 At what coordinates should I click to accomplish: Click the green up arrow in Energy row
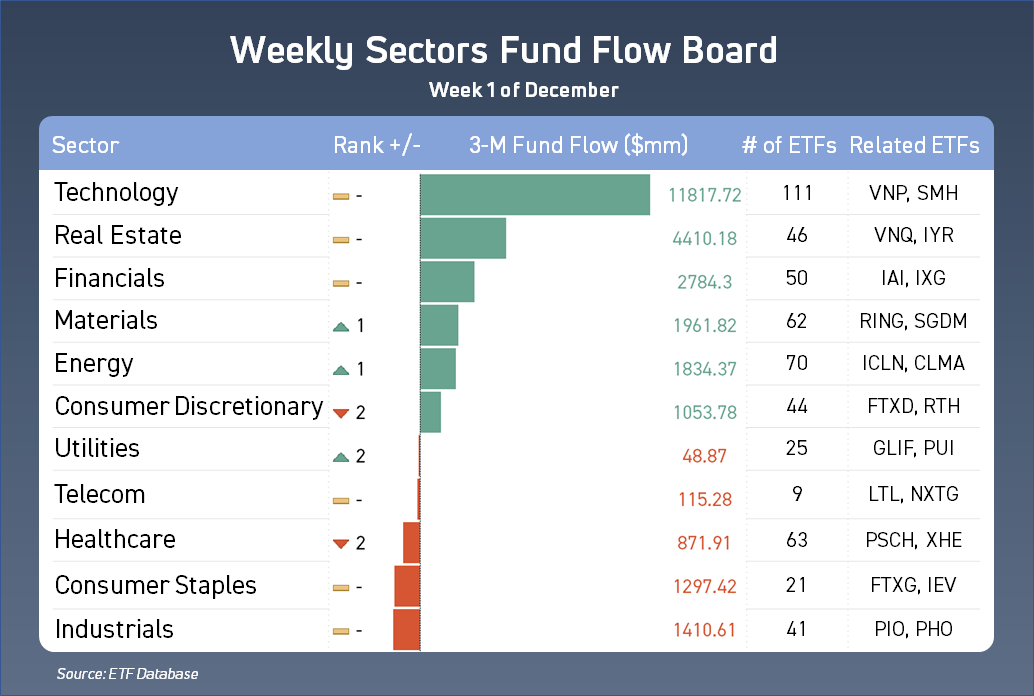pyautogui.click(x=341, y=369)
